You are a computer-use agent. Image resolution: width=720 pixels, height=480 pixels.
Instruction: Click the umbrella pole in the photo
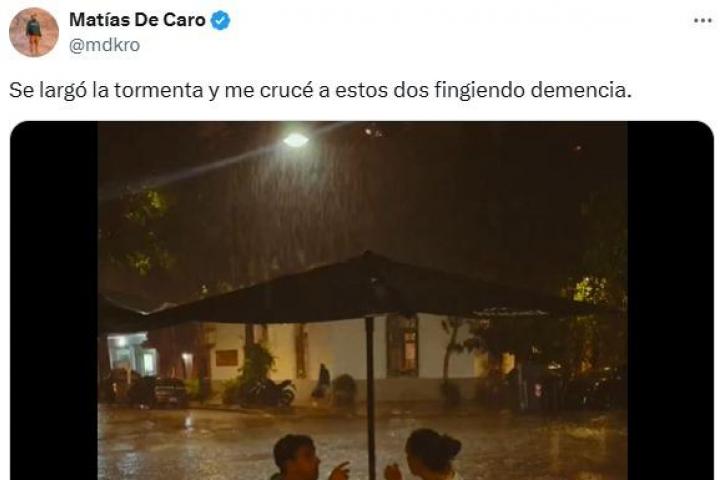pos(371,397)
